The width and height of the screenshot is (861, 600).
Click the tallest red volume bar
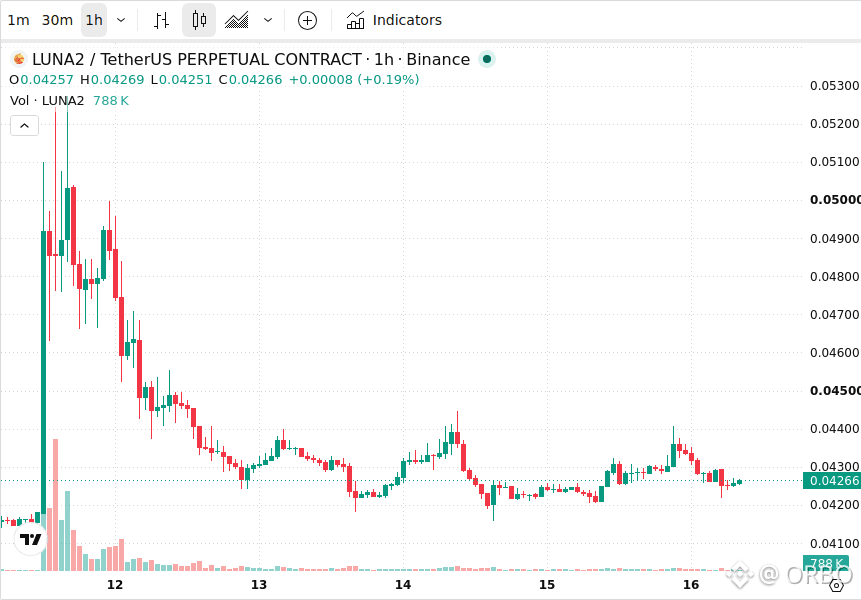click(x=55, y=505)
